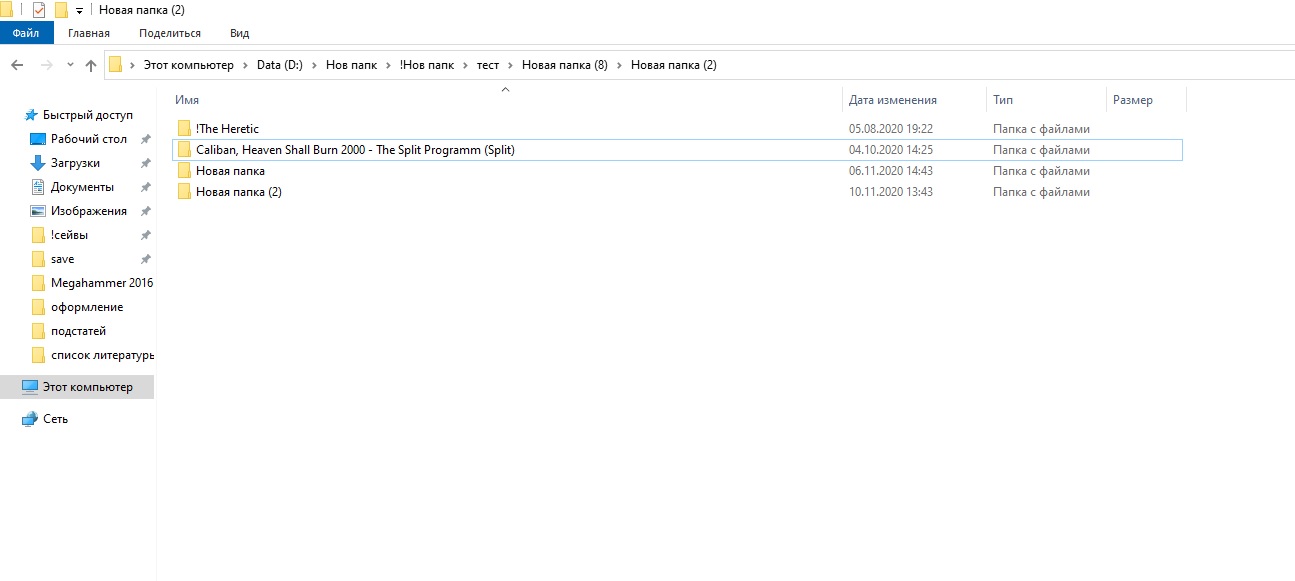Click the Загрузки download arrow icon

(38, 163)
